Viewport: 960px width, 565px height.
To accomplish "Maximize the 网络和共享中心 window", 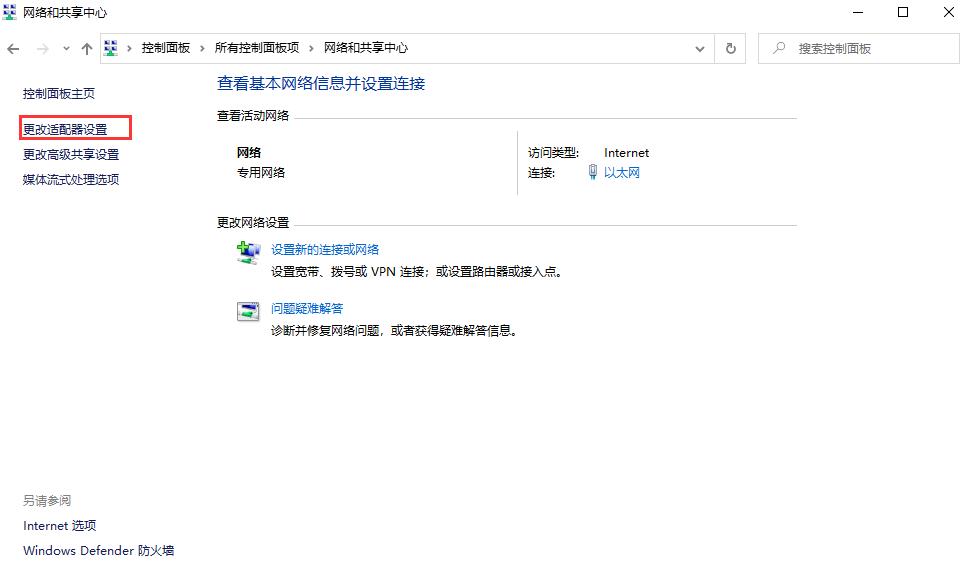I will click(x=903, y=12).
